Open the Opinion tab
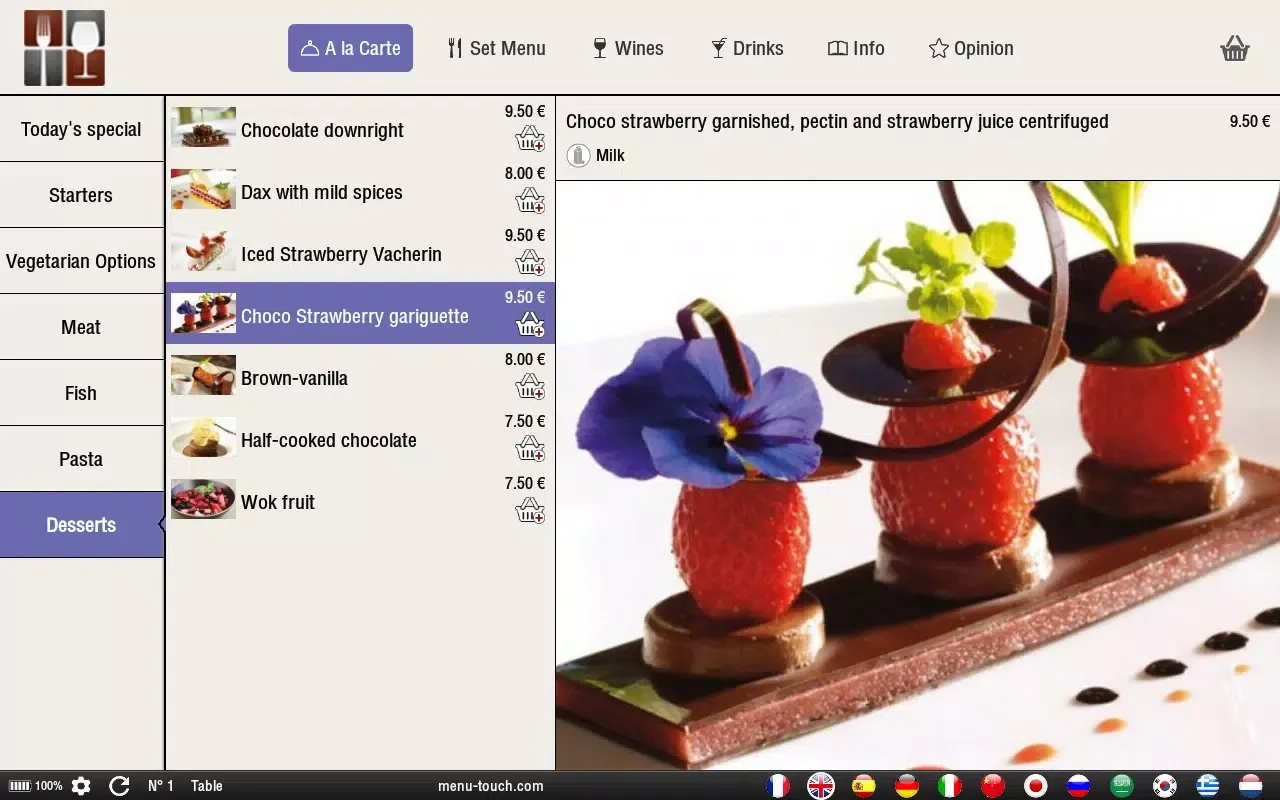Viewport: 1280px width, 800px height. pos(971,48)
